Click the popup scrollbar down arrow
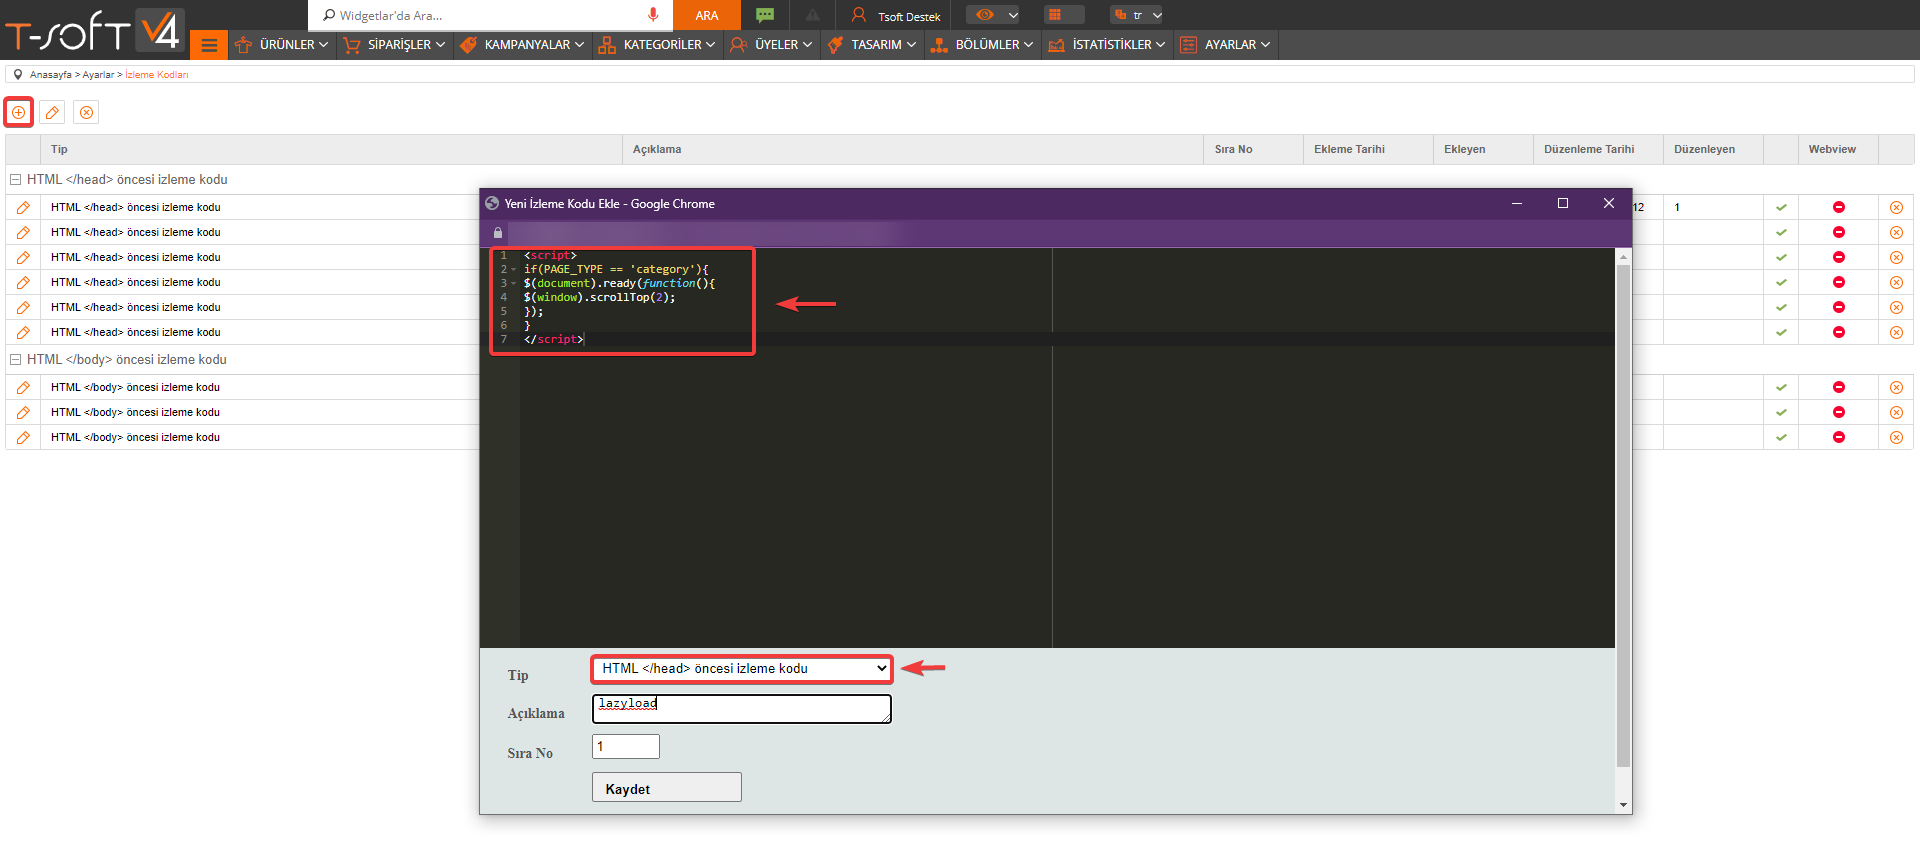Viewport: 1920px width, 841px height. [x=1623, y=805]
